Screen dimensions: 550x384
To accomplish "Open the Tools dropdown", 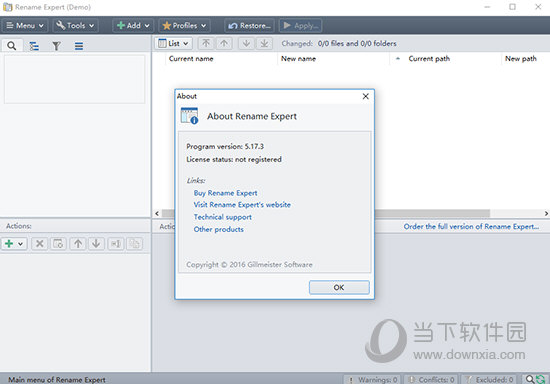I will click(75, 26).
